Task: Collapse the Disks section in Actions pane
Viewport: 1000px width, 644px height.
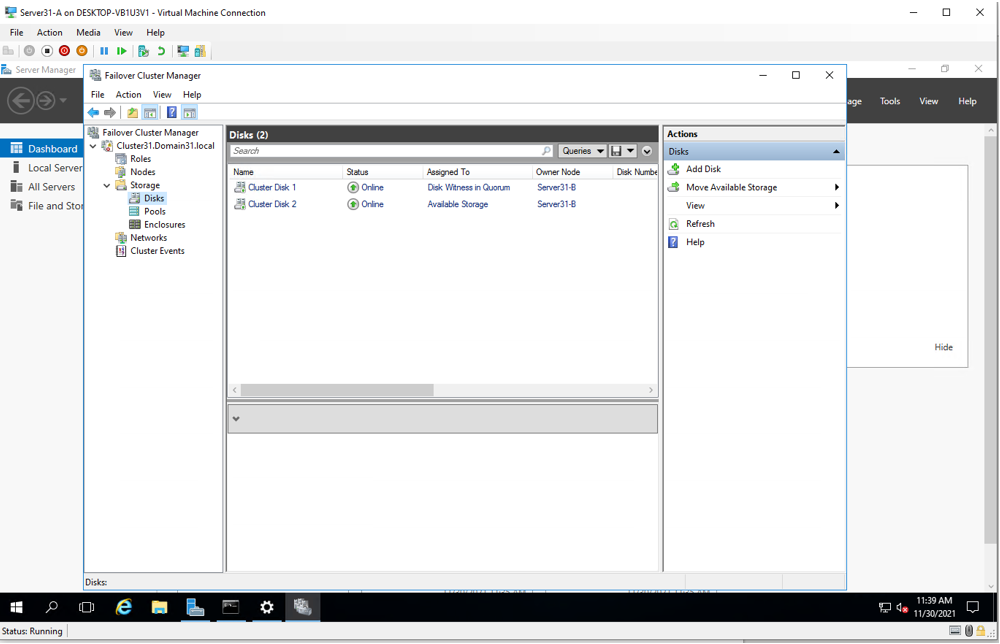Action: point(836,152)
